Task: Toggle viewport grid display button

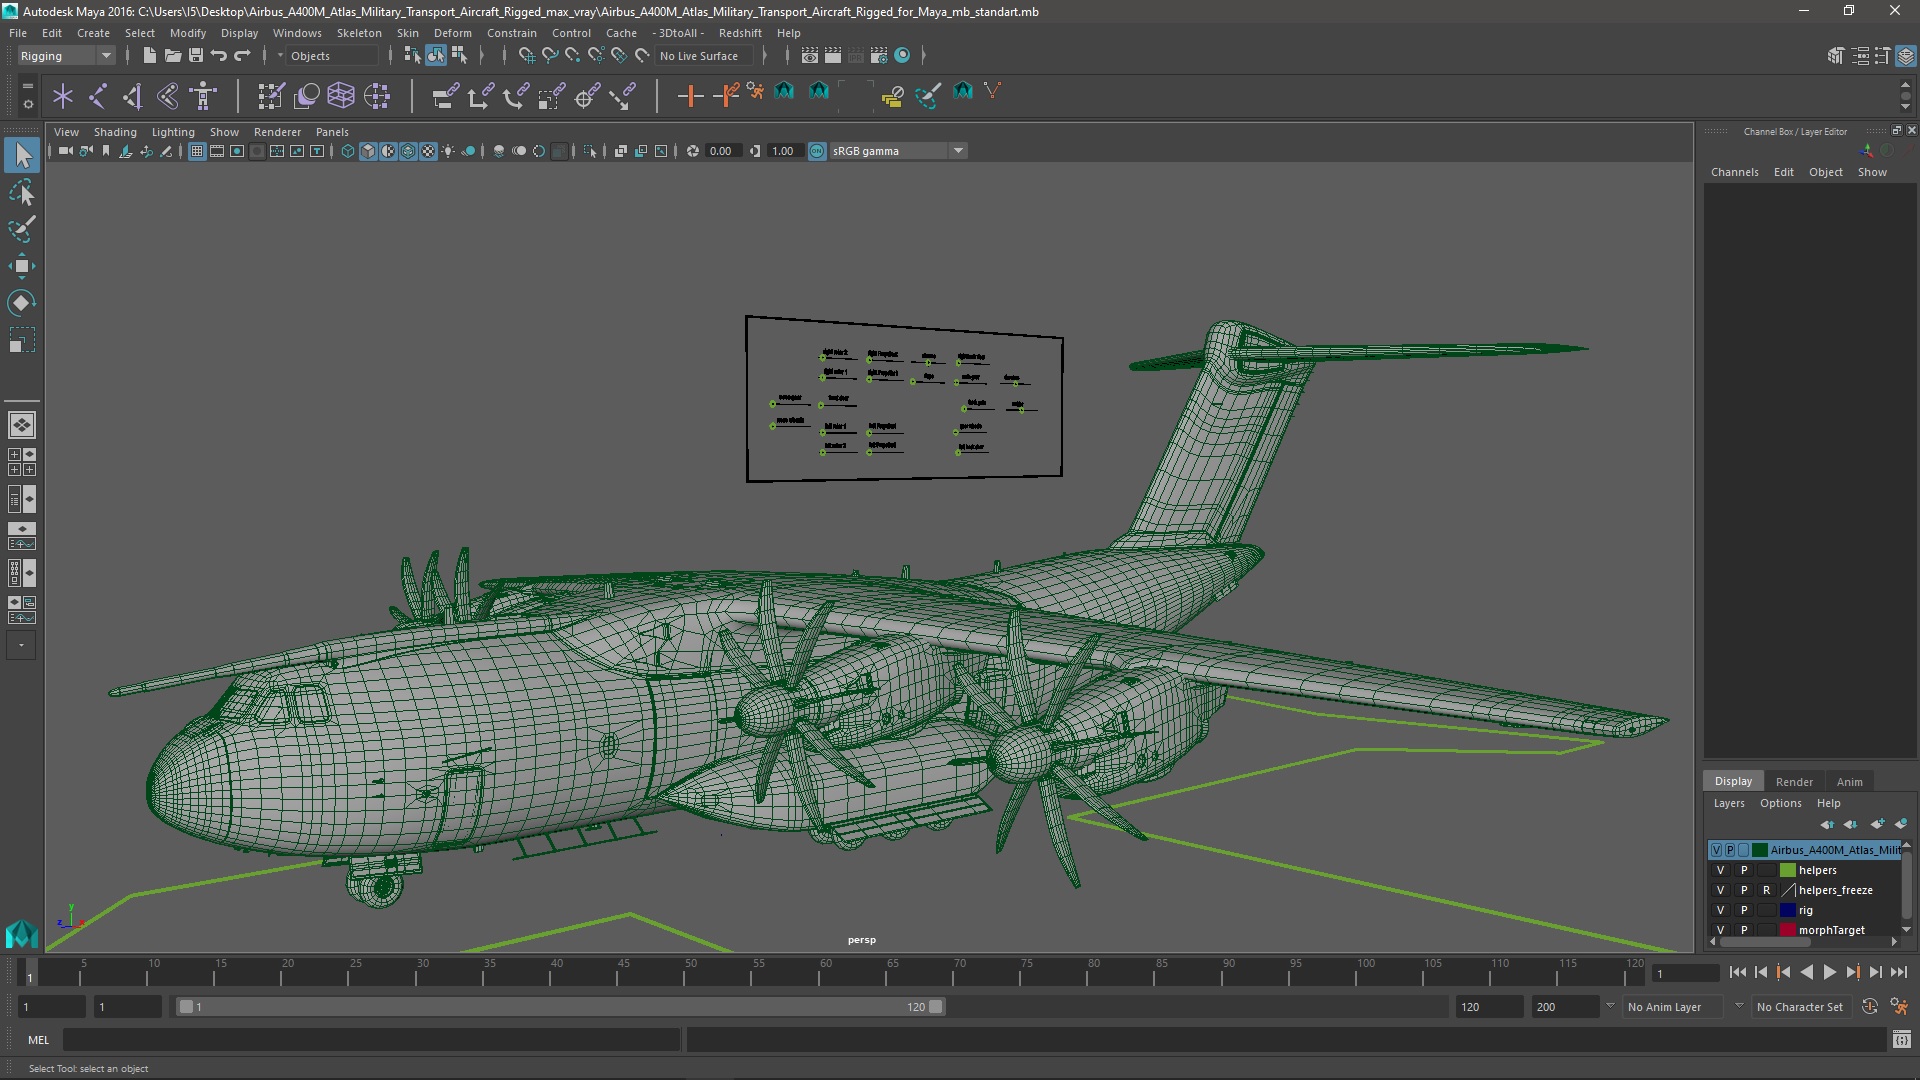Action: 197,151
